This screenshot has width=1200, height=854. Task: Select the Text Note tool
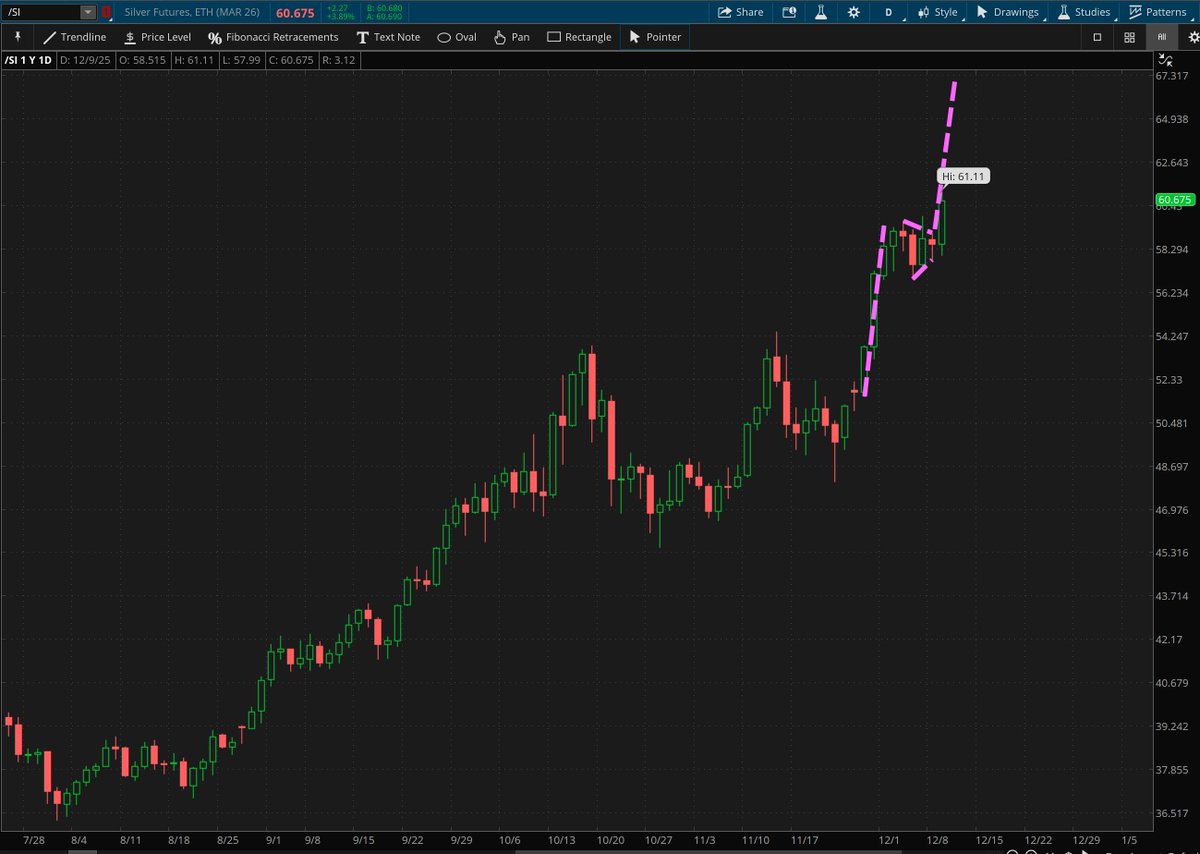point(388,37)
